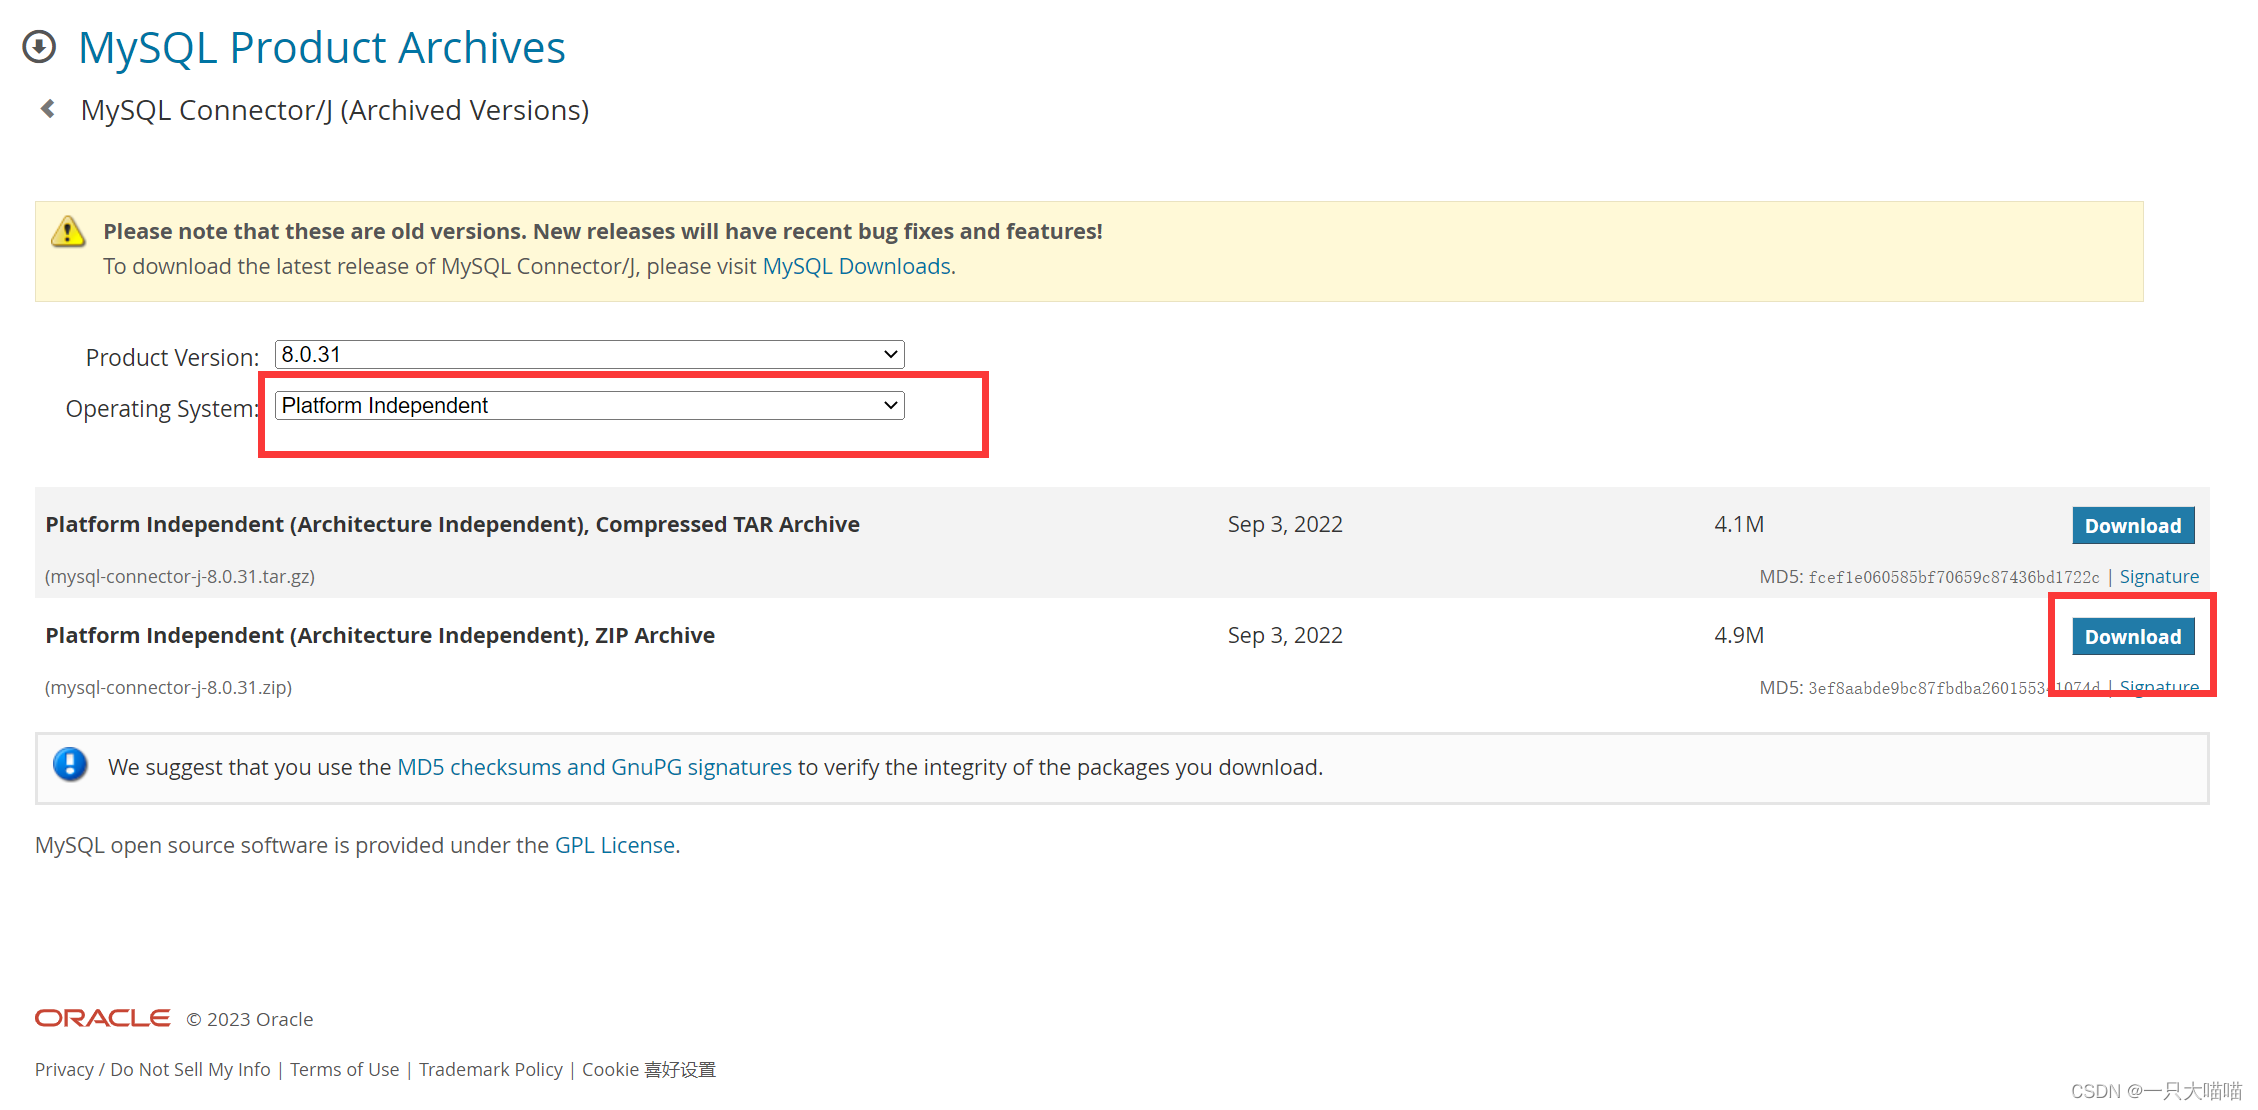Click the download circle icon beside MySQL Product Archives
This screenshot has width=2258, height=1110.
39,47
